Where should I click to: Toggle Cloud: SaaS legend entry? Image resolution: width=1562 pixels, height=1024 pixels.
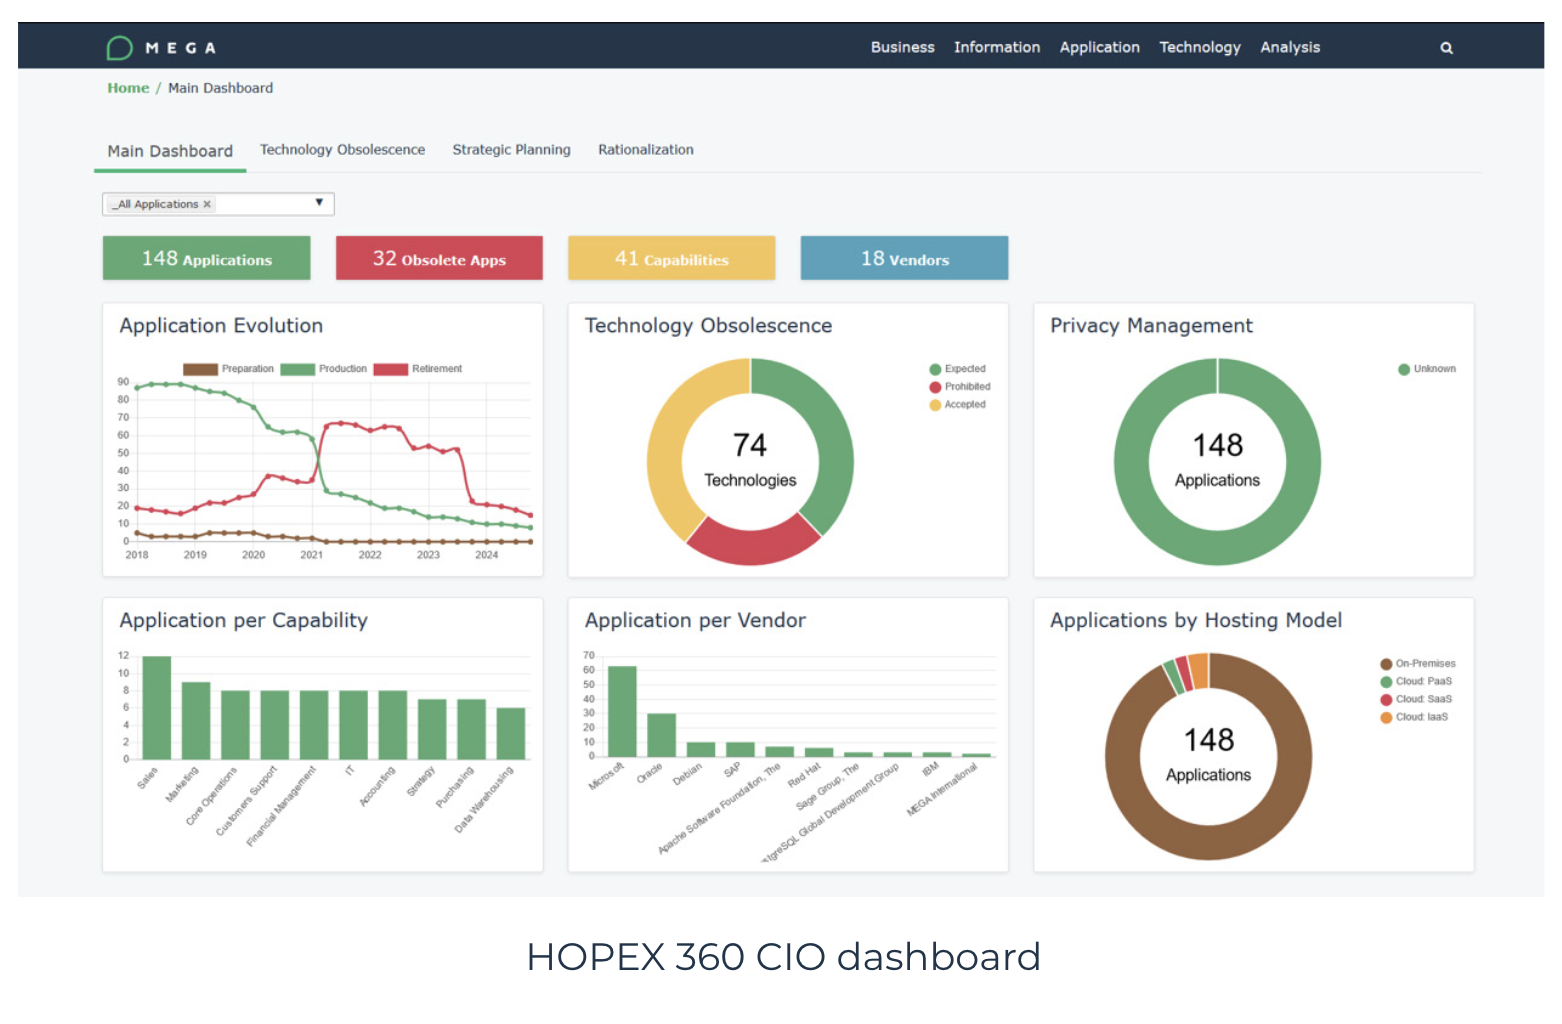[x=1416, y=700]
